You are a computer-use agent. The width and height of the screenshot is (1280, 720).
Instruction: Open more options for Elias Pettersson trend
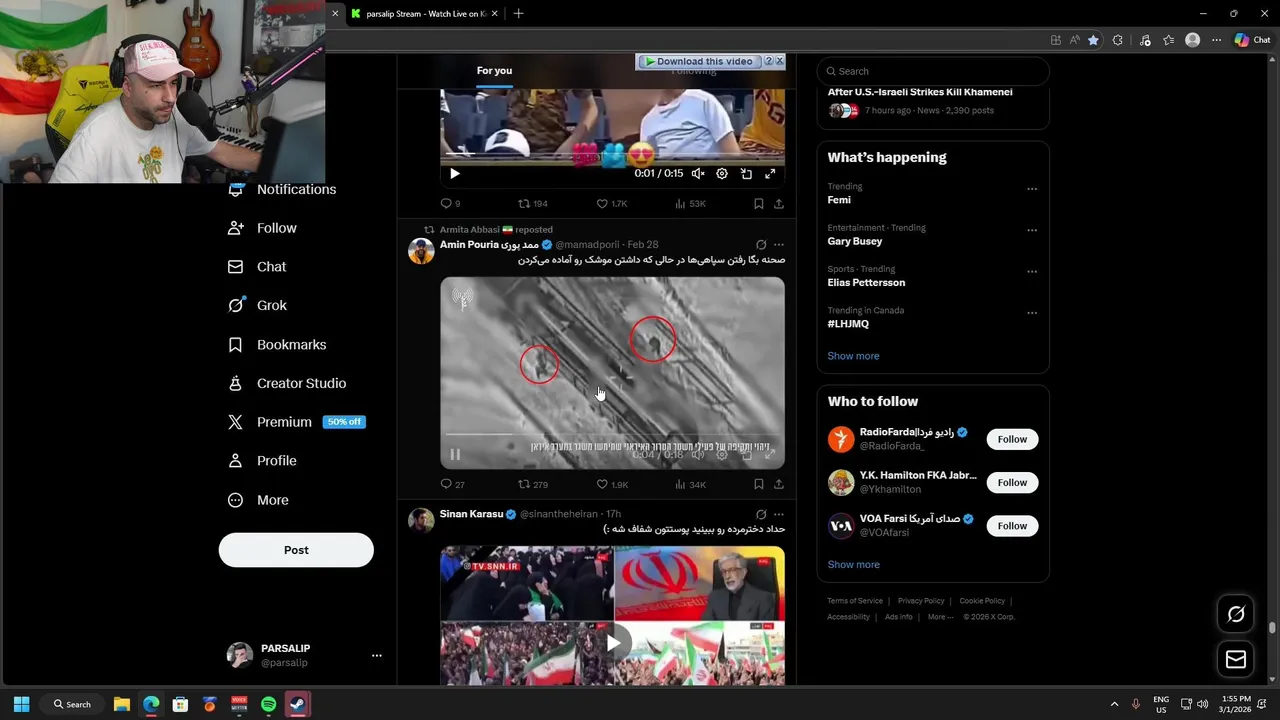click(1032, 271)
